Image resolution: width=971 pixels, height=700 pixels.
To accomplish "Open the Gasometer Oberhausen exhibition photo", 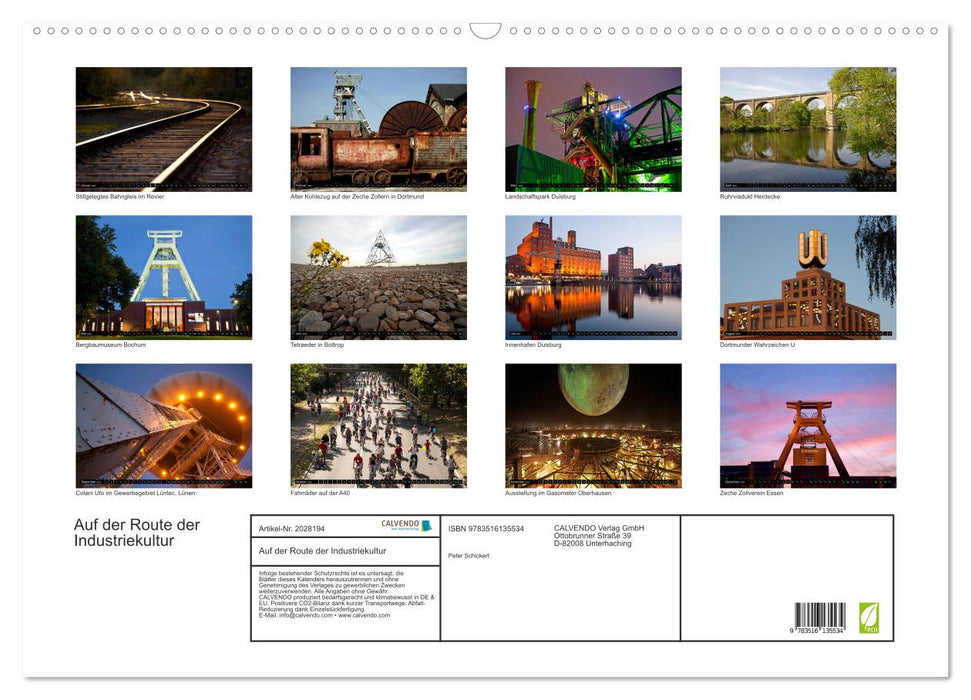I will (x=594, y=424).
